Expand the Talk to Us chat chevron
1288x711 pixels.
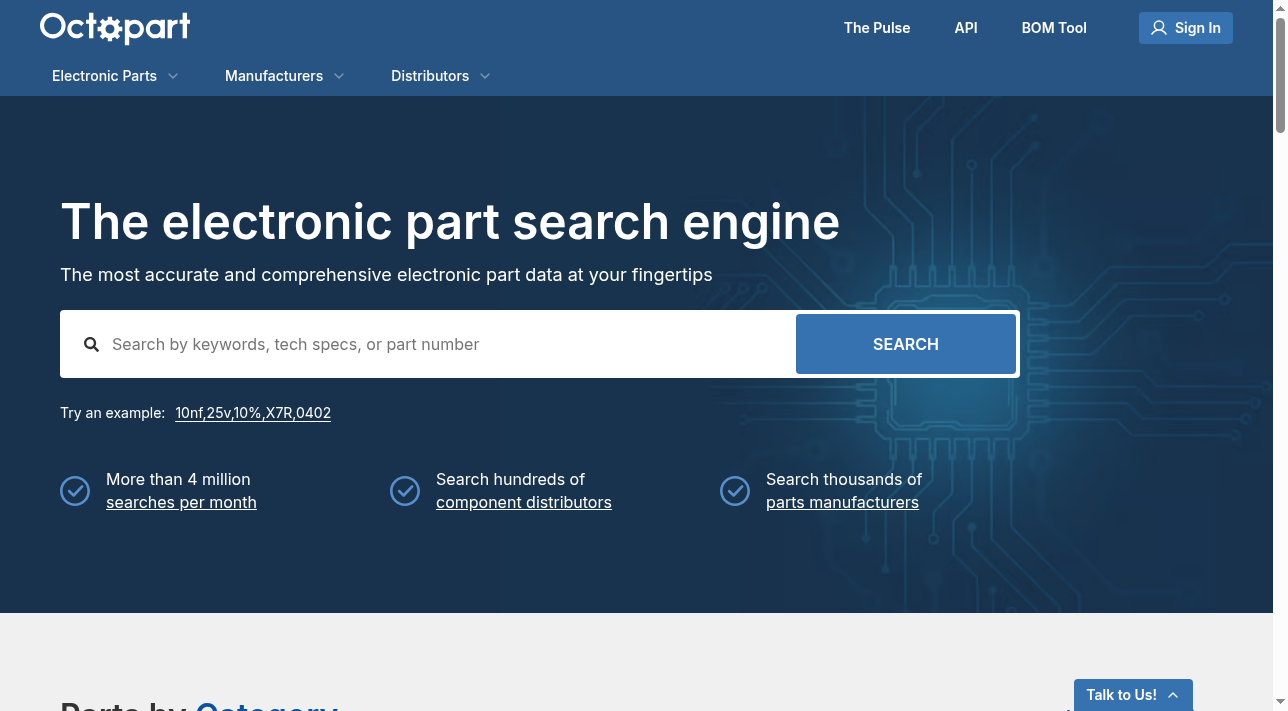coord(1173,695)
